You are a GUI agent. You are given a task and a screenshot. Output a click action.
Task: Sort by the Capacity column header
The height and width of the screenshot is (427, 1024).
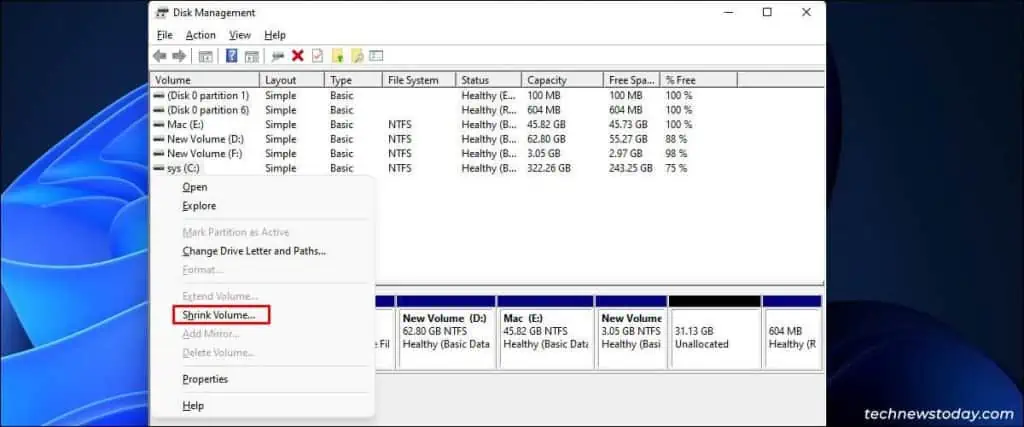pos(563,80)
